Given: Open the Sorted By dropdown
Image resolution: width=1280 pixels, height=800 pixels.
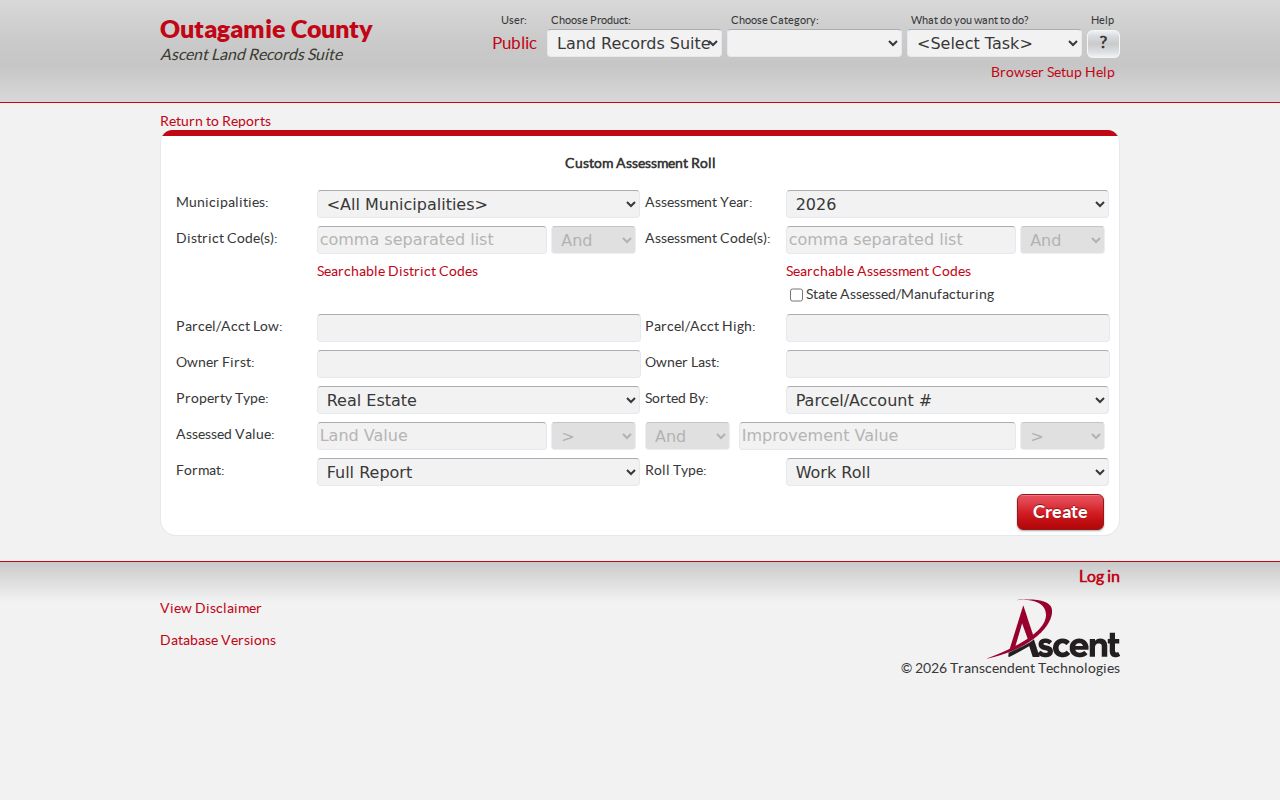Looking at the screenshot, I should point(947,400).
